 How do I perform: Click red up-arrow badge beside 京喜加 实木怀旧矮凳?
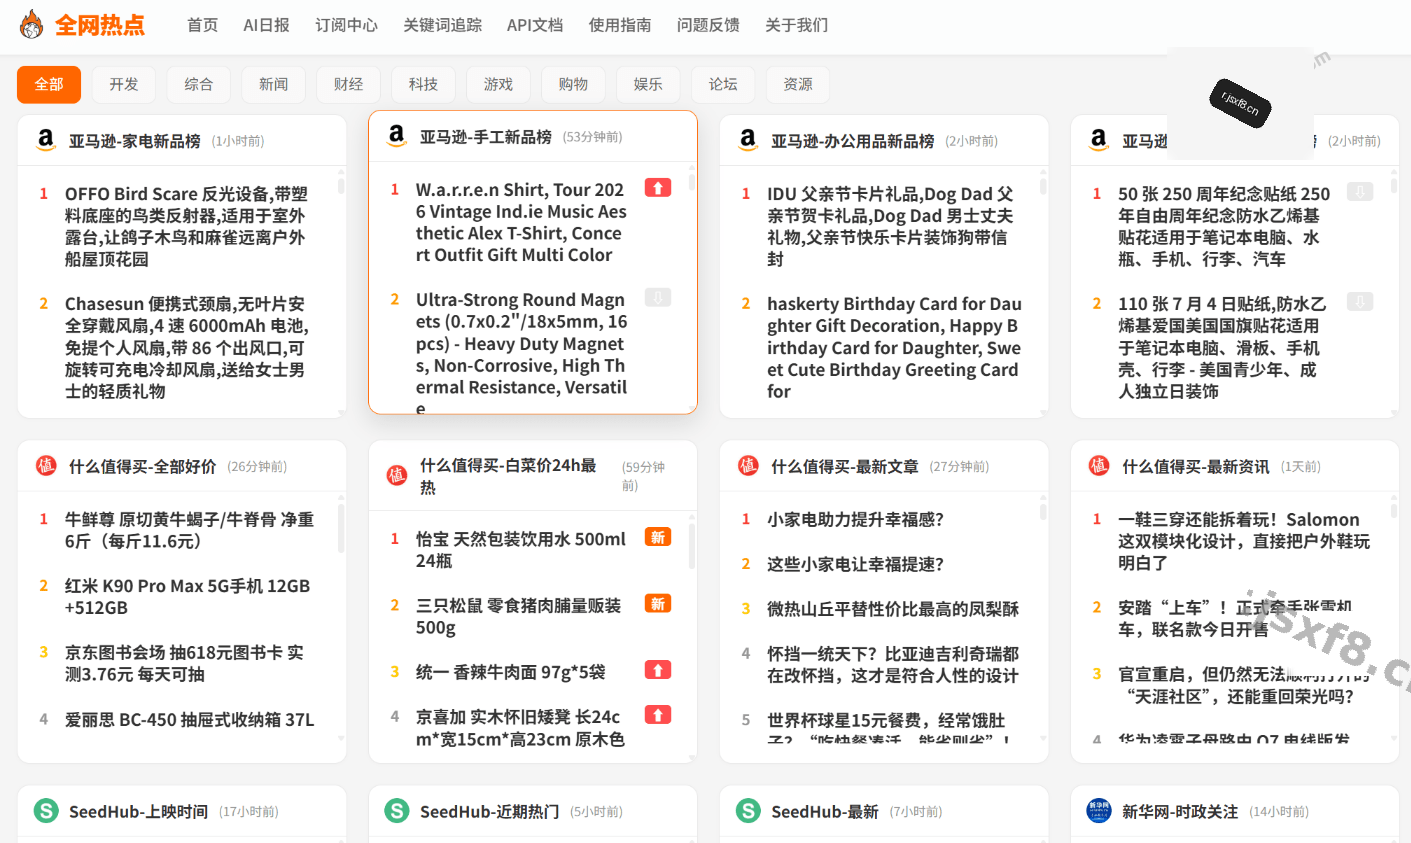(x=657, y=715)
